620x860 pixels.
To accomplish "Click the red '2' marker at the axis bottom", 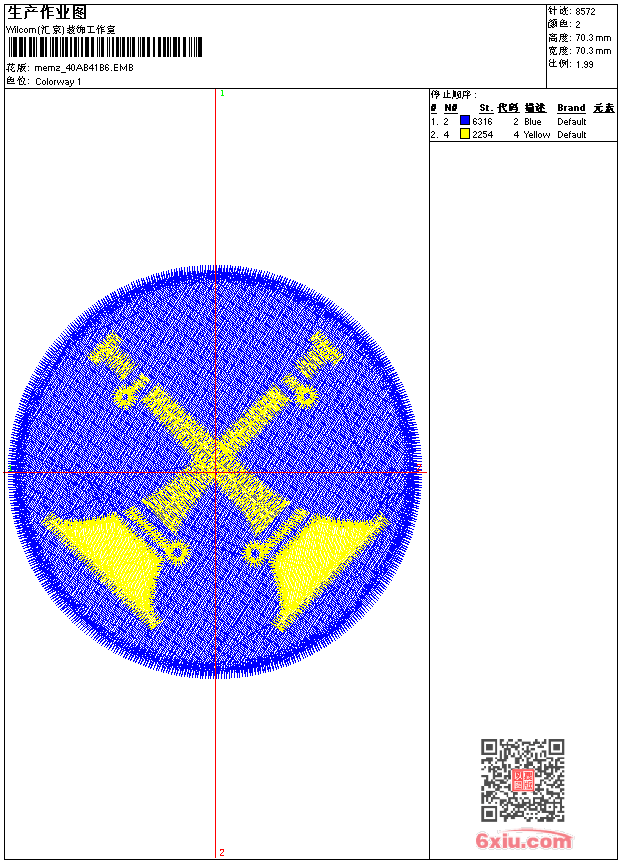I will (x=222, y=852).
